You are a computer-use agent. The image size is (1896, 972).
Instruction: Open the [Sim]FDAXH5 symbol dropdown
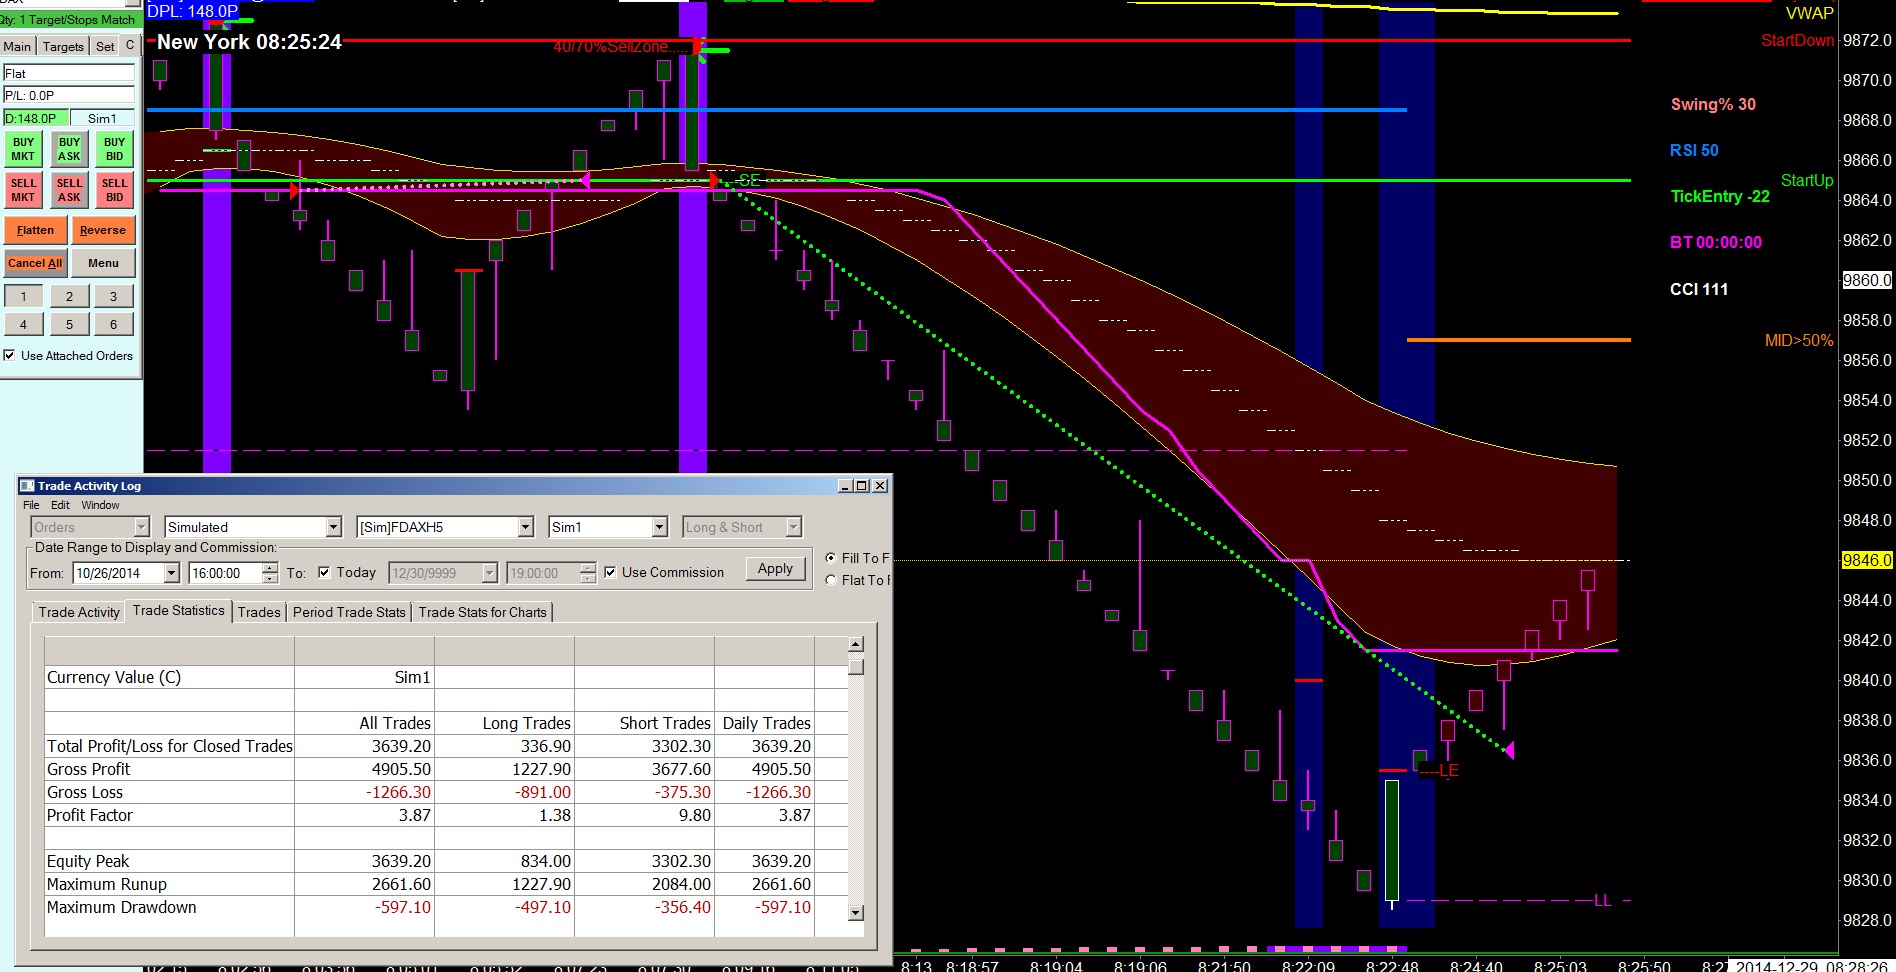526,527
